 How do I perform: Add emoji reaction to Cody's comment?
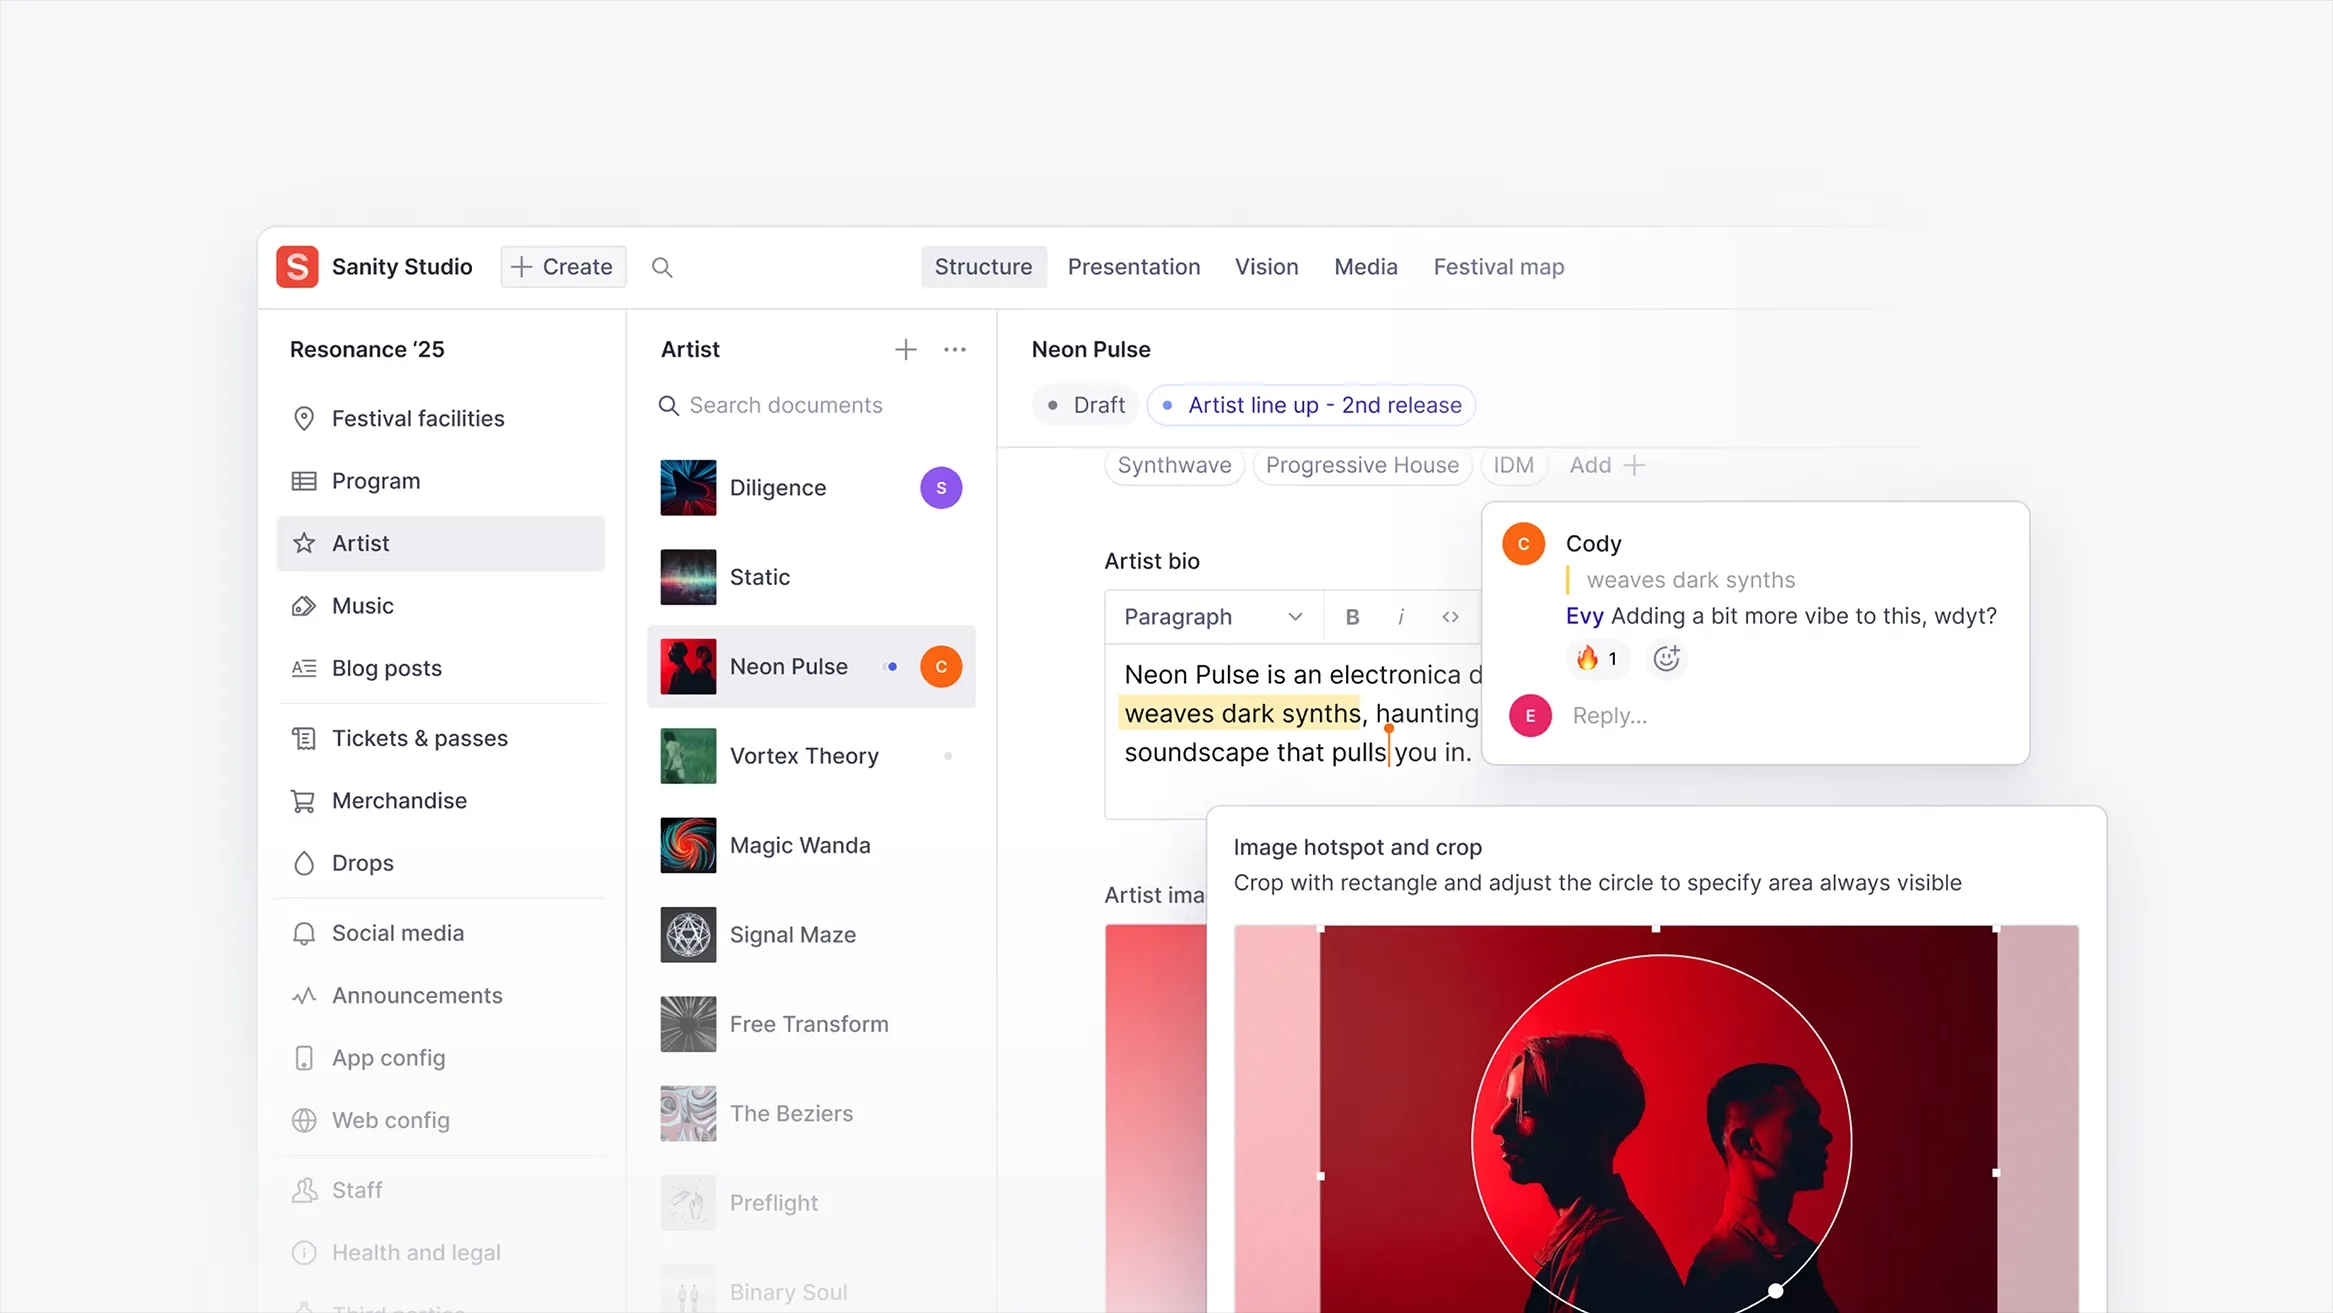coord(1666,658)
